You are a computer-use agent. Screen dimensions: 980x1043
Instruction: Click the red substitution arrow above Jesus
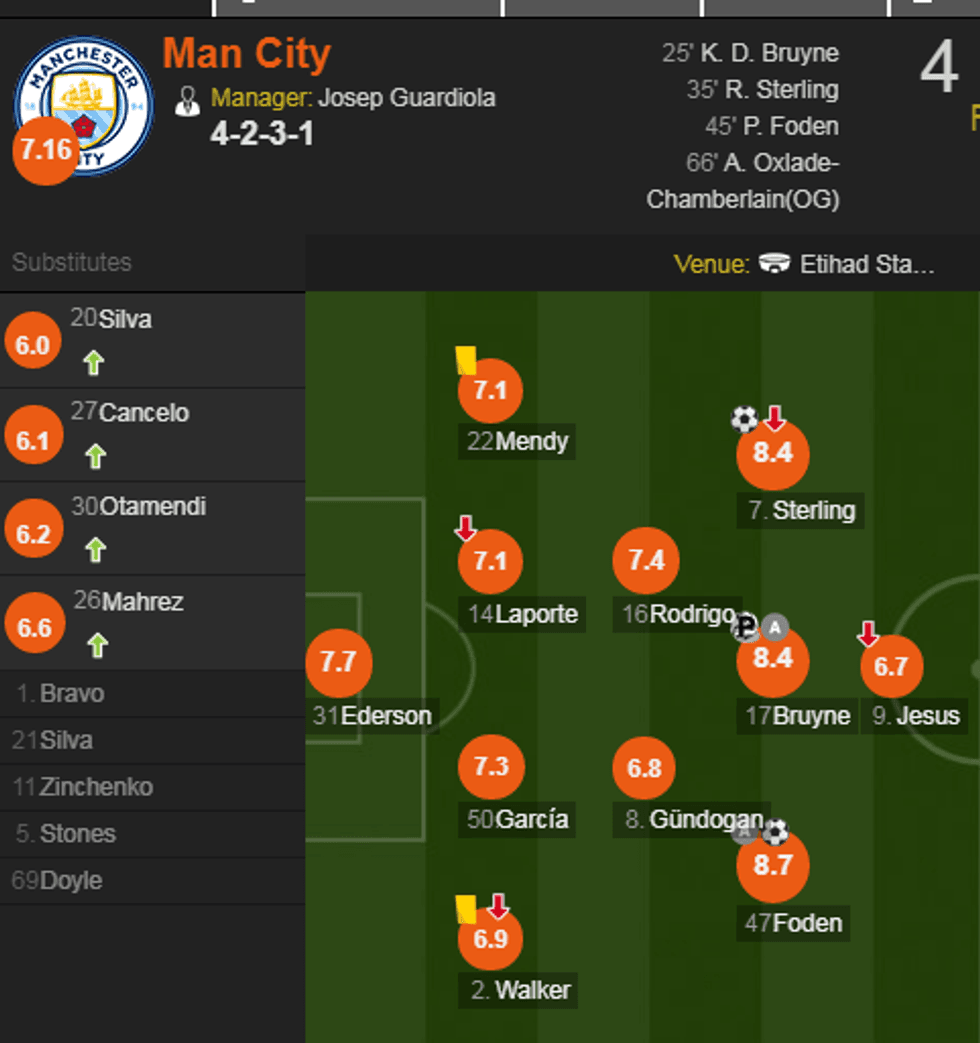(868, 633)
